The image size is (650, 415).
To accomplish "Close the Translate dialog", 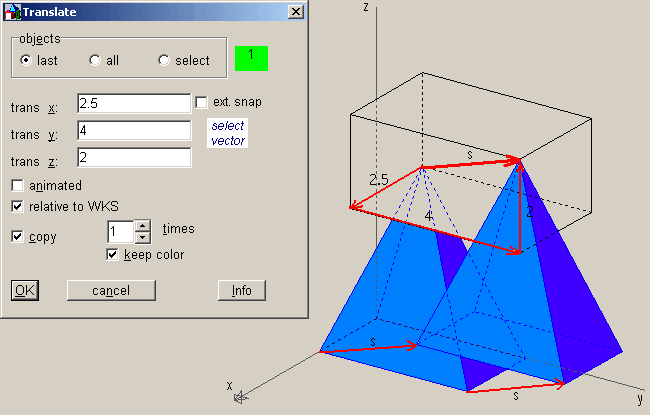I will (x=296, y=12).
